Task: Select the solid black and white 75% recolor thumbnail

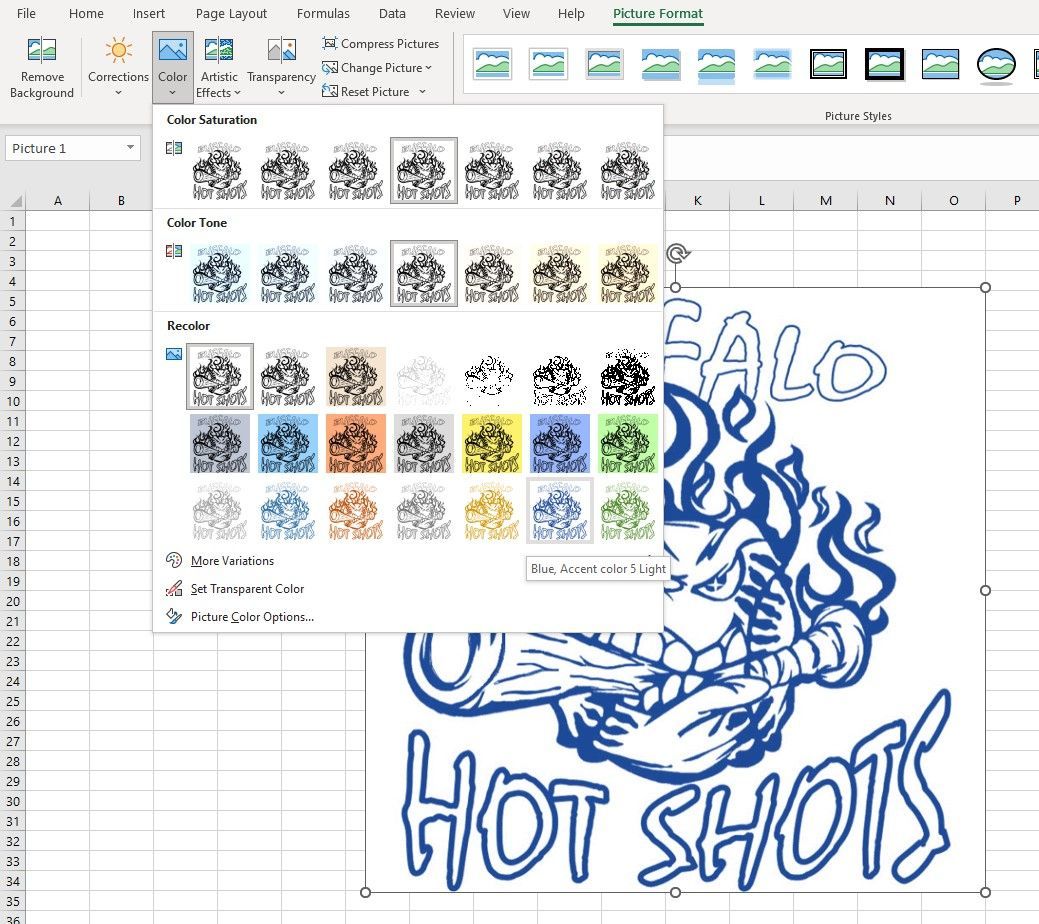Action: pos(628,376)
